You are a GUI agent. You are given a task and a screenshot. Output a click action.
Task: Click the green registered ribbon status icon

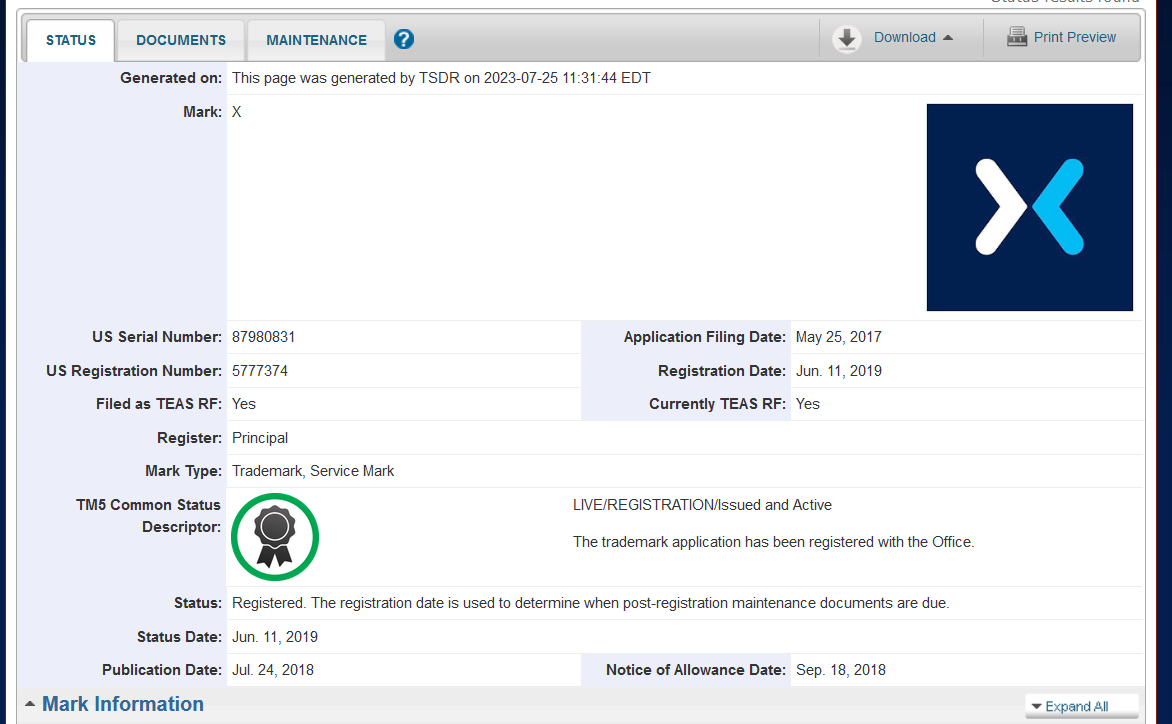click(x=275, y=537)
